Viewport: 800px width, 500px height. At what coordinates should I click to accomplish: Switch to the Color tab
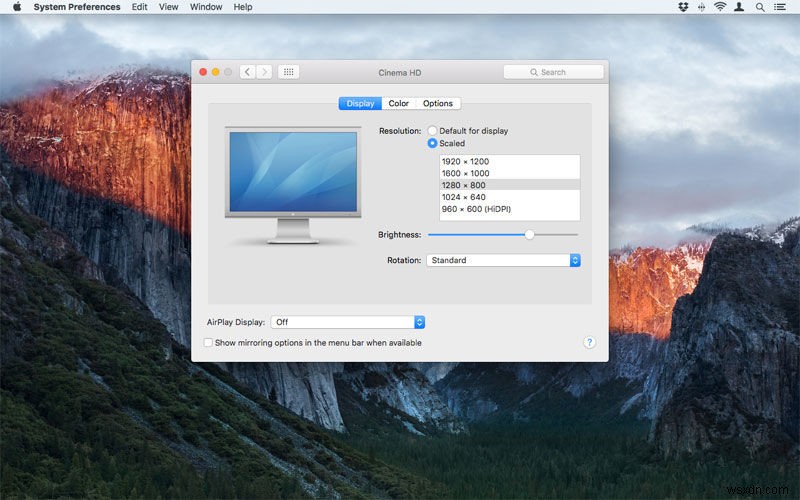[x=399, y=103]
